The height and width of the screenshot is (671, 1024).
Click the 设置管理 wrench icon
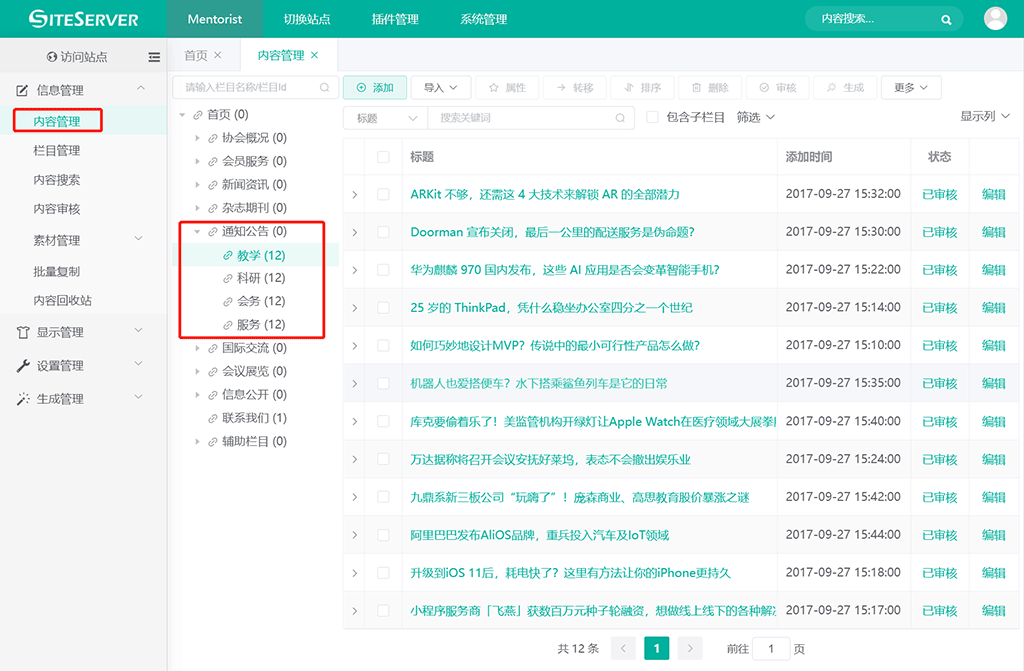(23, 365)
